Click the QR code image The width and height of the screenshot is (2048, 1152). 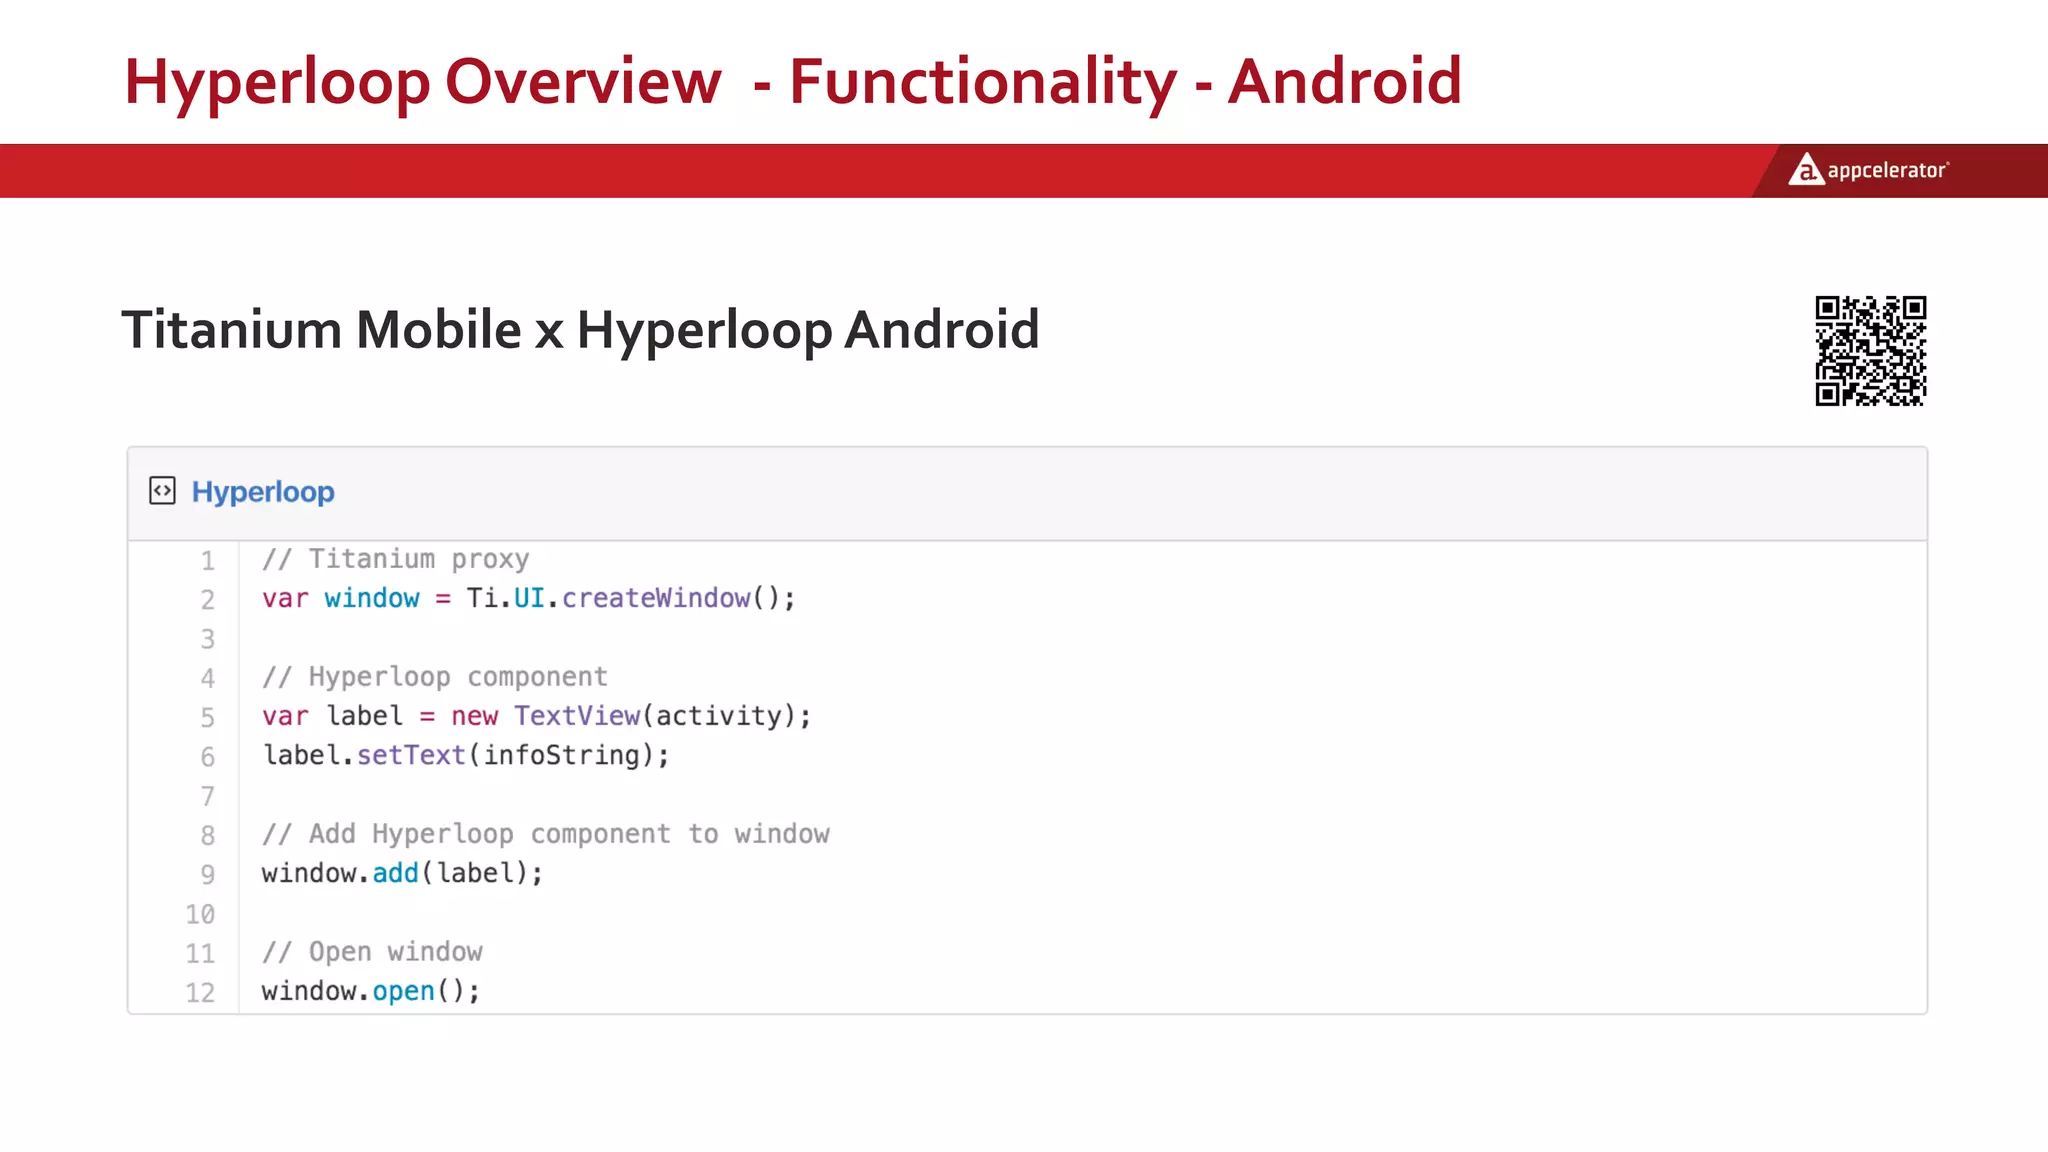coord(1870,351)
